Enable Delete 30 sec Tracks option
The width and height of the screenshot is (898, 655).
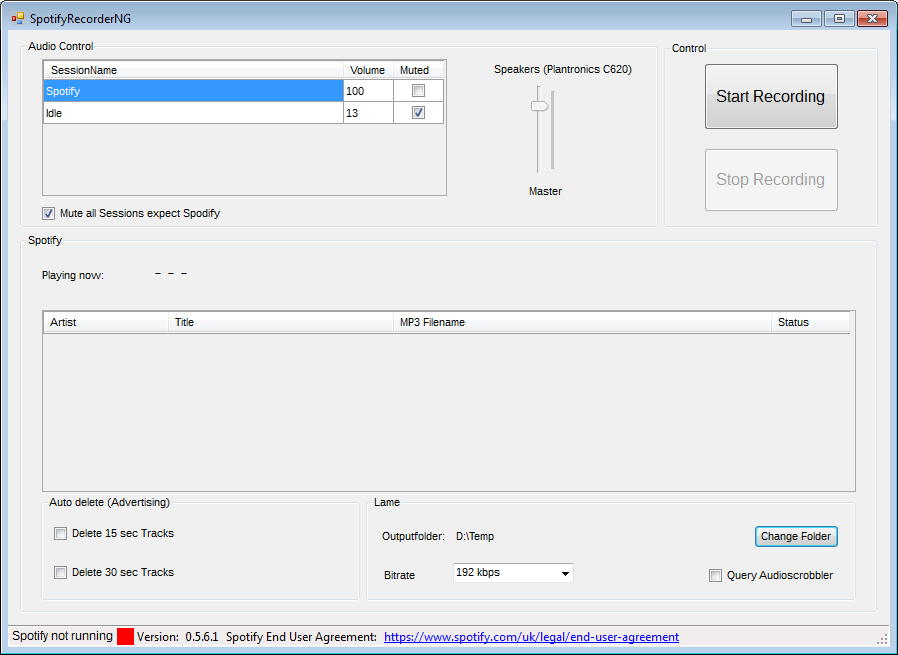tap(60, 573)
